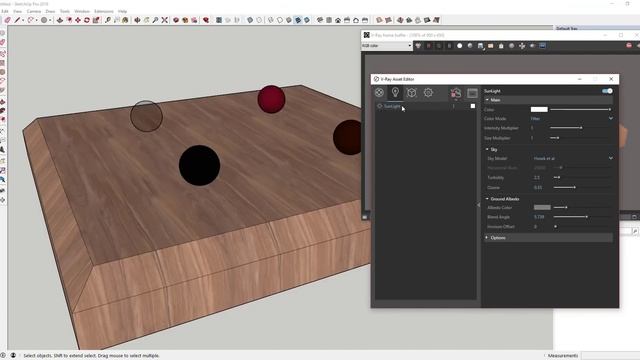Screen dimensions: 640x360
Task: Collapse the Sky section
Action: tap(487, 149)
